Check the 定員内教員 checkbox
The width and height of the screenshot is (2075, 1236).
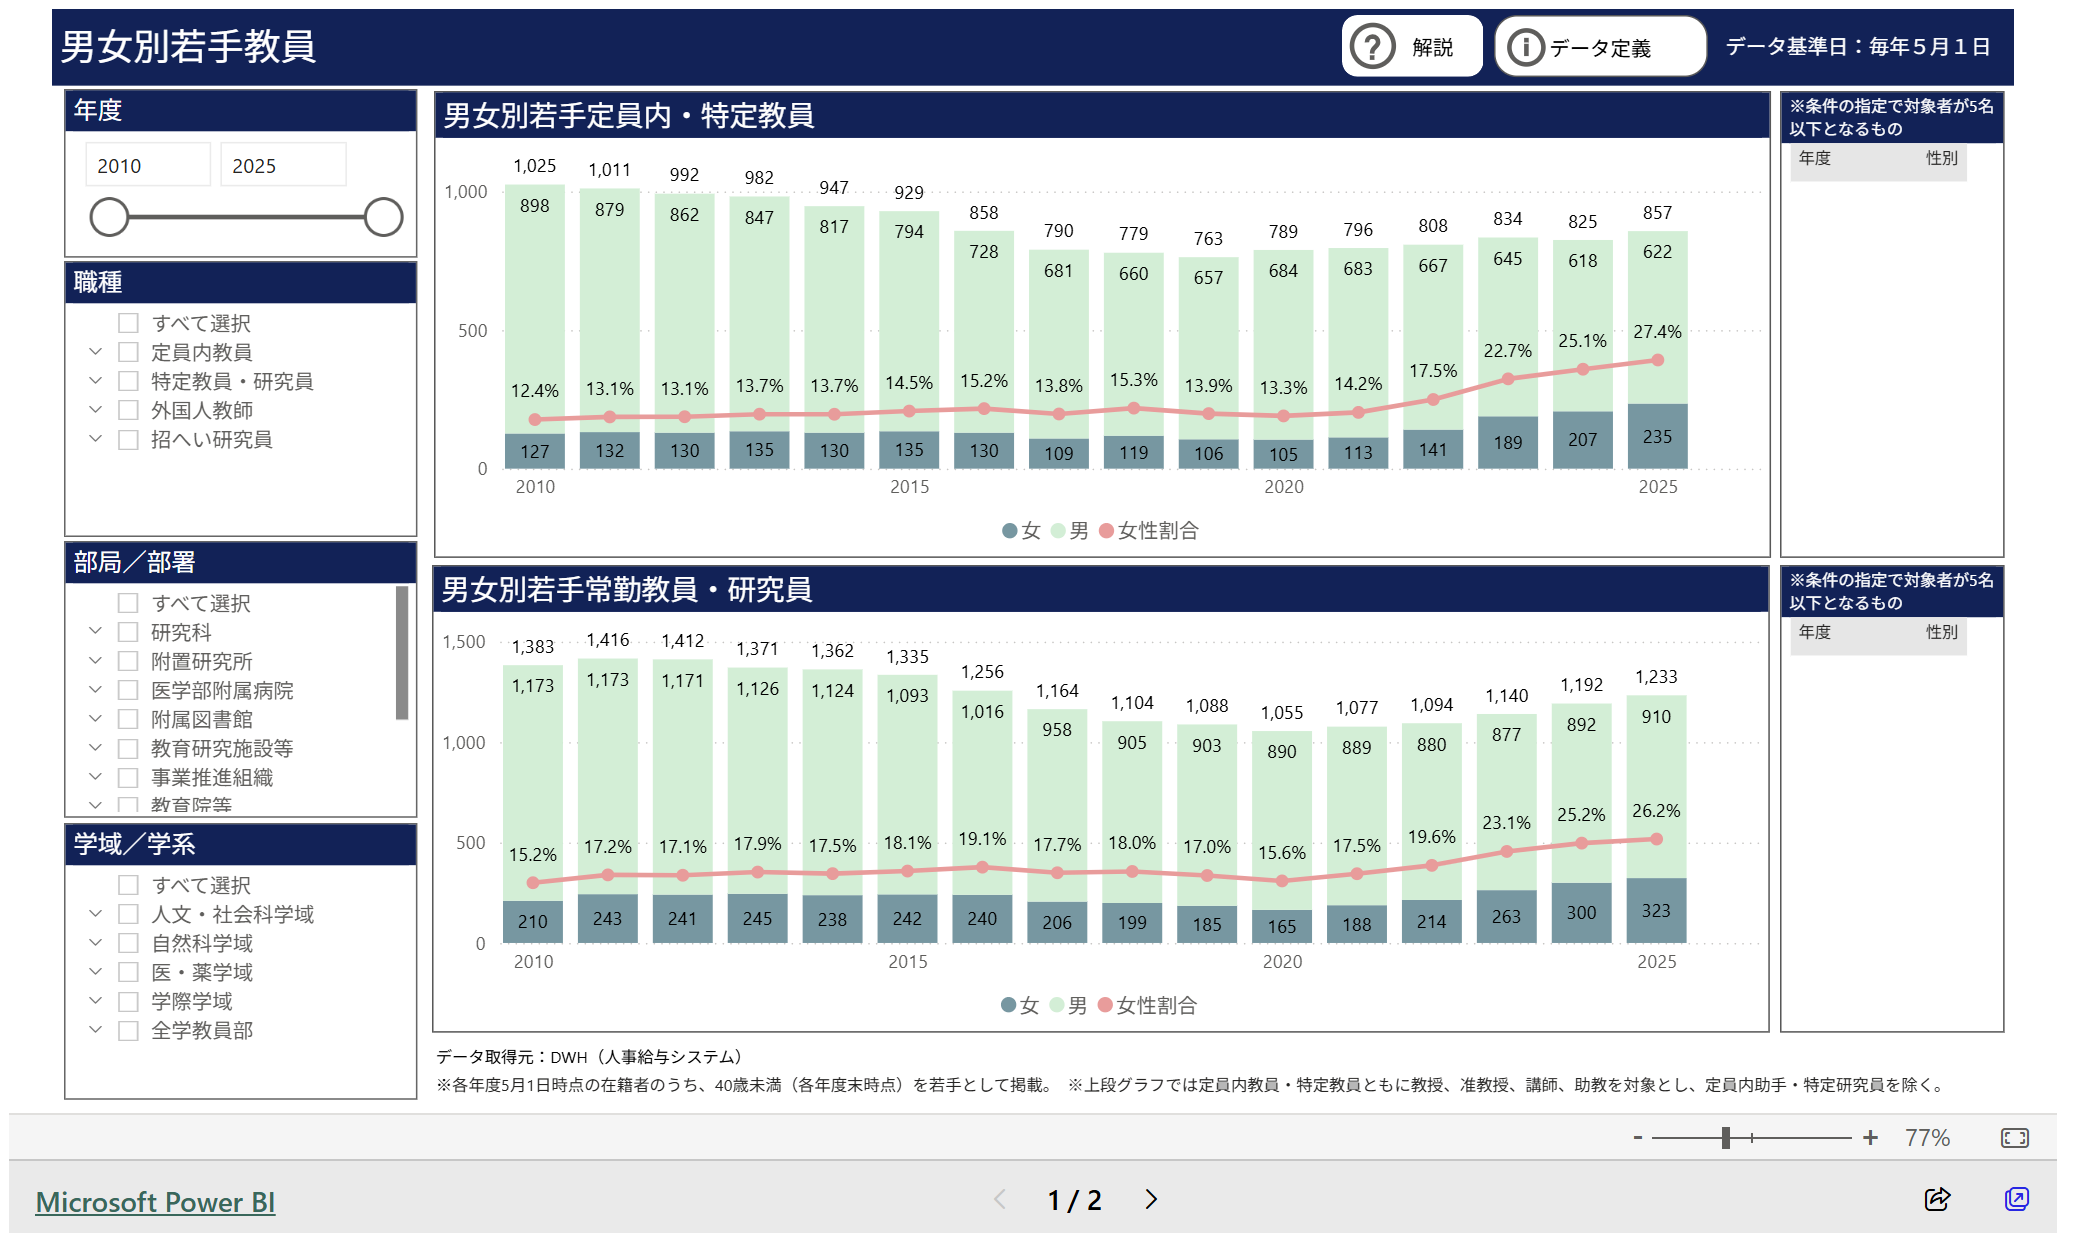point(128,352)
